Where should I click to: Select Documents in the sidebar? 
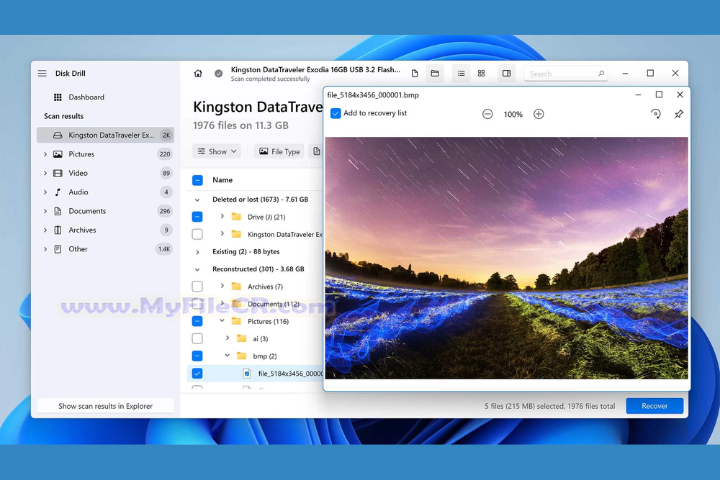click(x=87, y=211)
